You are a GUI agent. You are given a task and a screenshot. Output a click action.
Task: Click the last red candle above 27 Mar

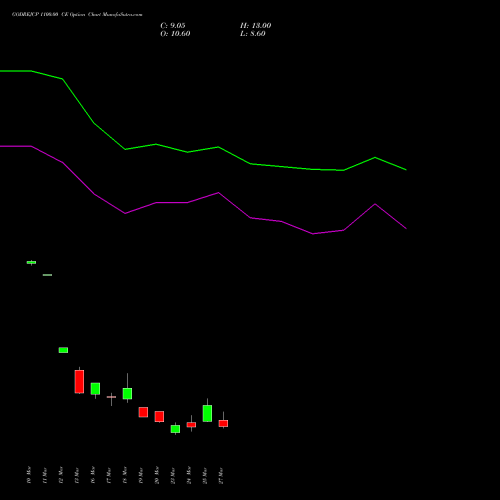[x=223, y=423]
